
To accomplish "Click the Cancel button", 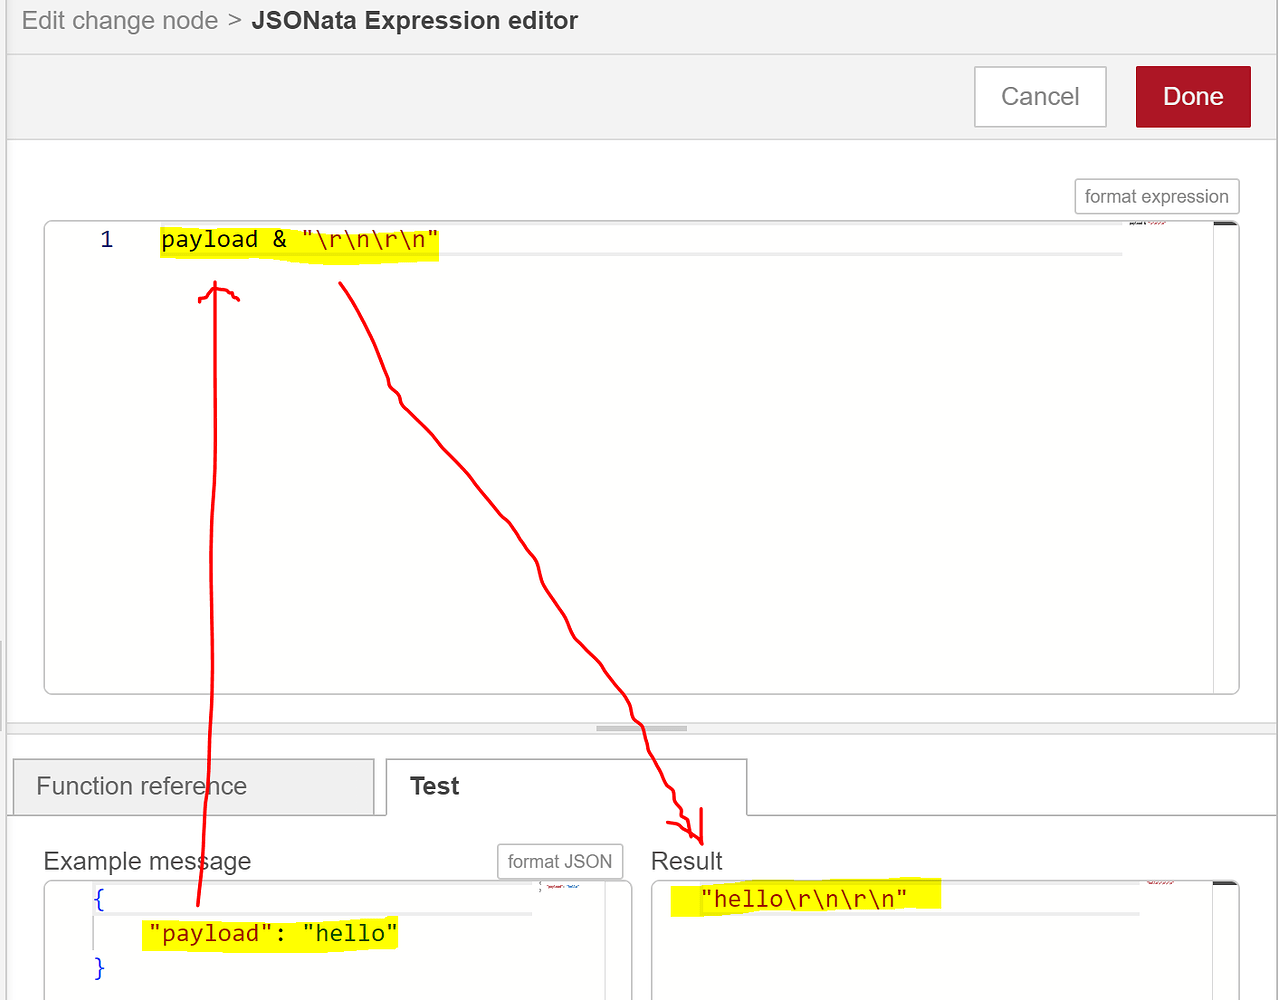I will [1040, 97].
